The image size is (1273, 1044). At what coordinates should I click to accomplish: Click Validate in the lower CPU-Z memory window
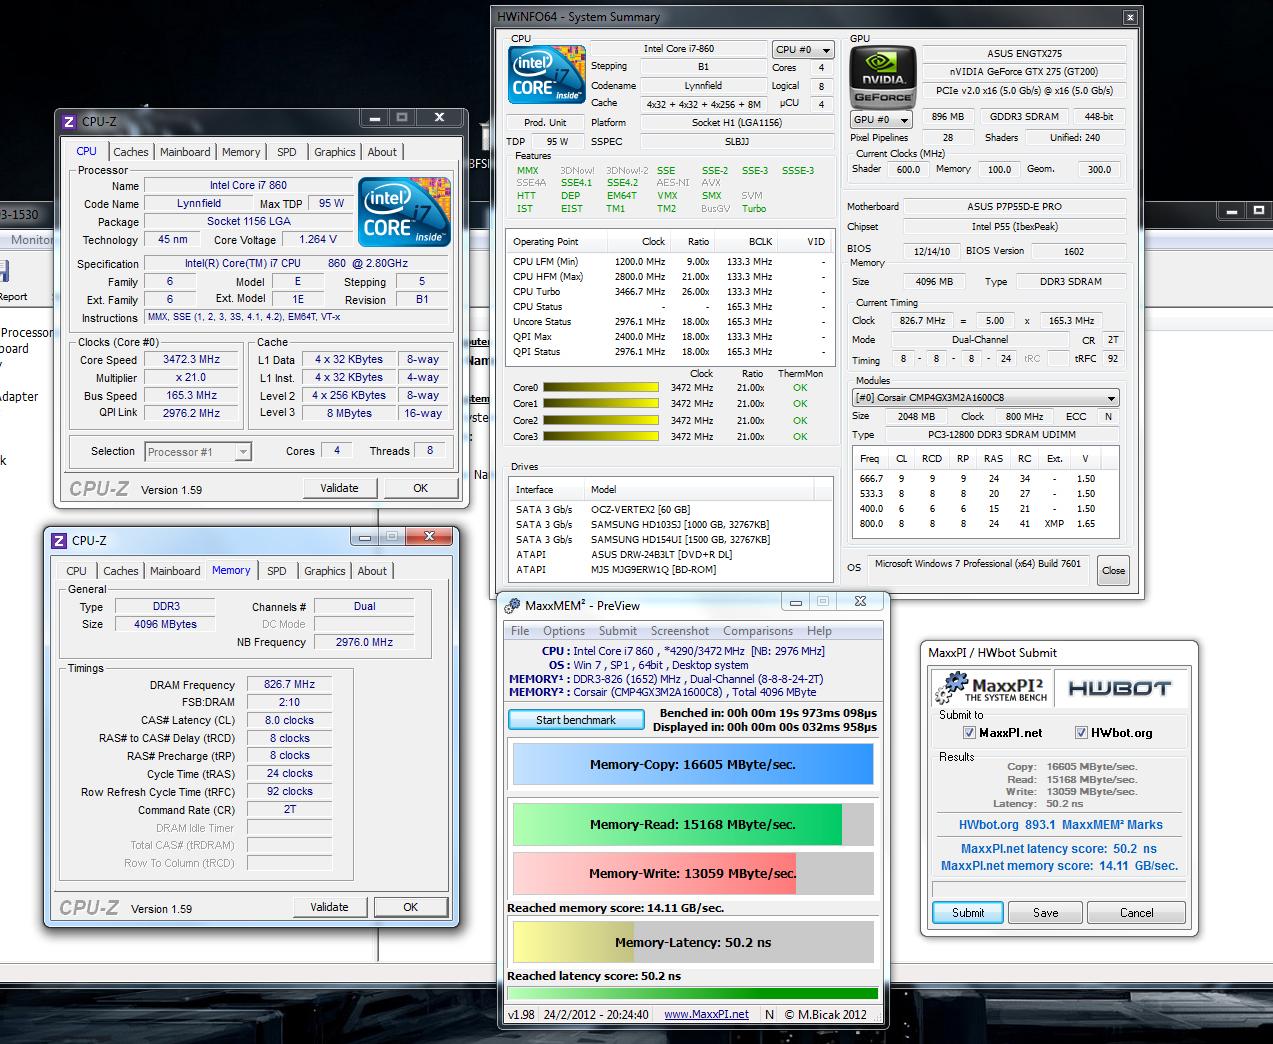[330, 907]
